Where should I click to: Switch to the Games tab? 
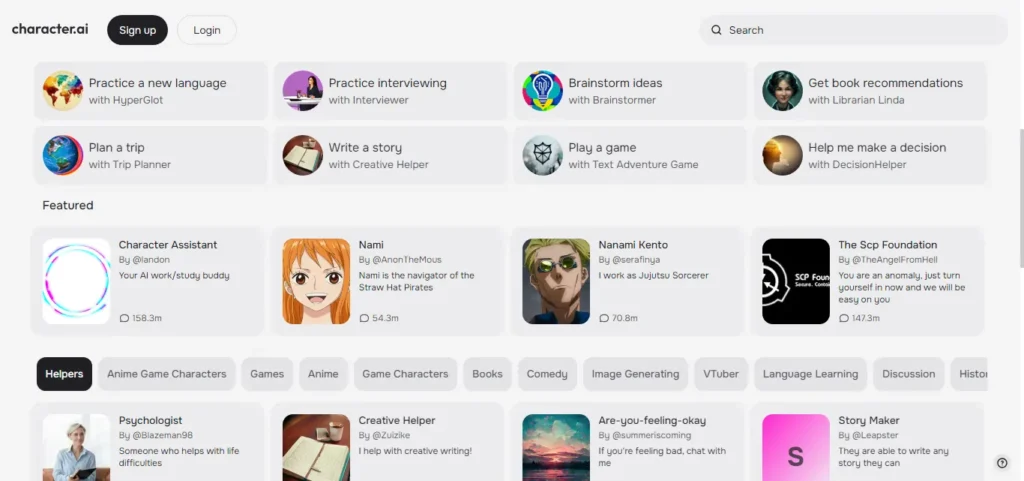267,374
